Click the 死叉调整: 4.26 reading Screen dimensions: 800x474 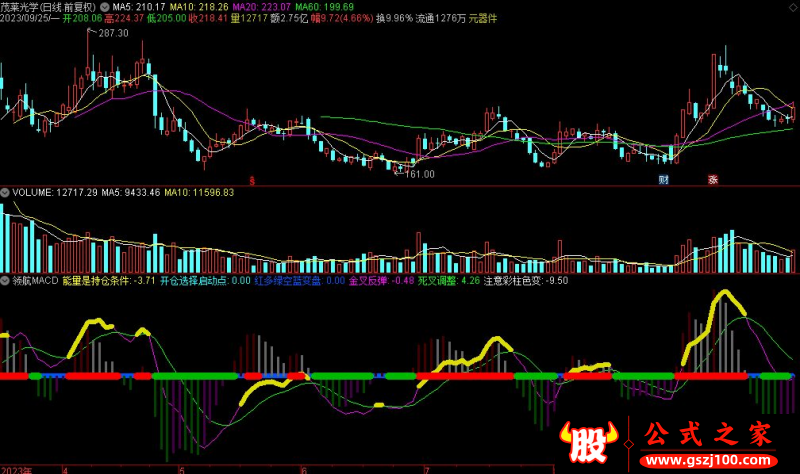point(449,281)
